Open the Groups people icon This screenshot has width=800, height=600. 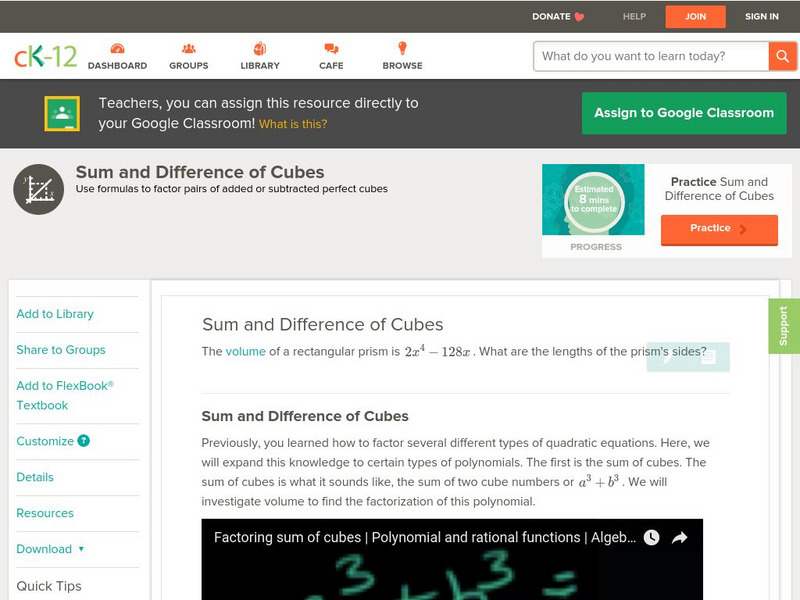point(189,48)
